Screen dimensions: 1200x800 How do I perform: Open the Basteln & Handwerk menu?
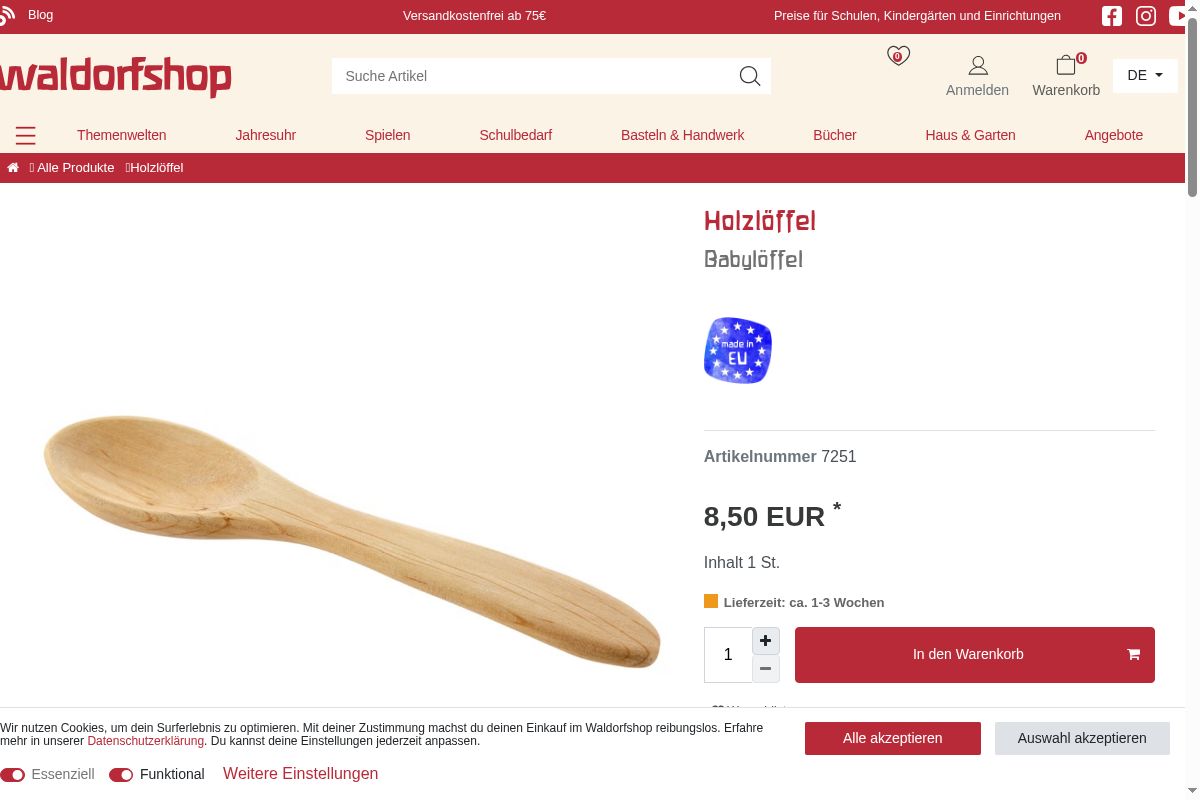(x=682, y=135)
